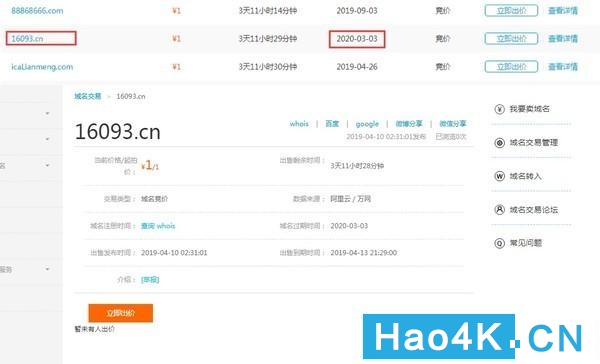This screenshot has width=600, height=364.
Task: Click 立即出价 in the icalianmeng.com row
Action: tap(511, 67)
